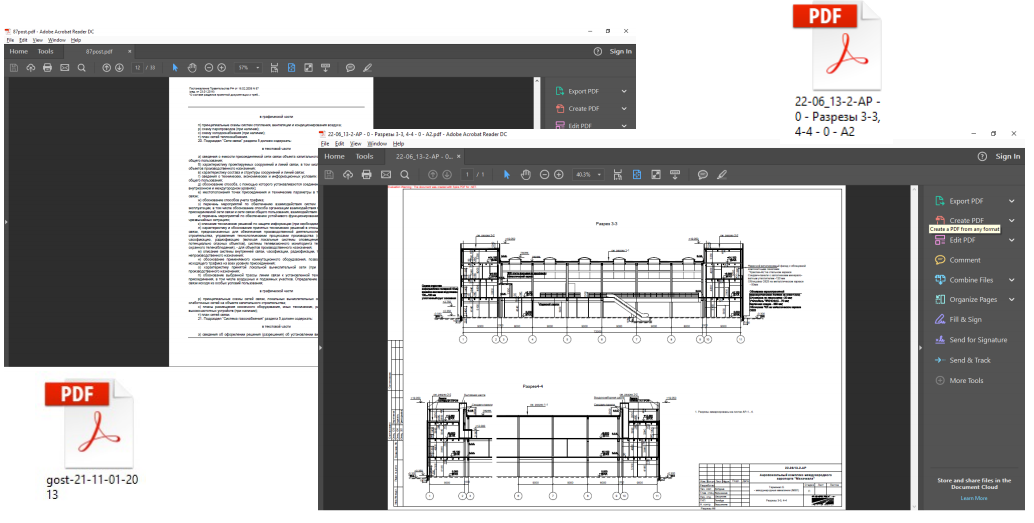The height and width of the screenshot is (523, 1034).
Task: Activate Hand tool in the 87post.pdf window
Action: 192,67
